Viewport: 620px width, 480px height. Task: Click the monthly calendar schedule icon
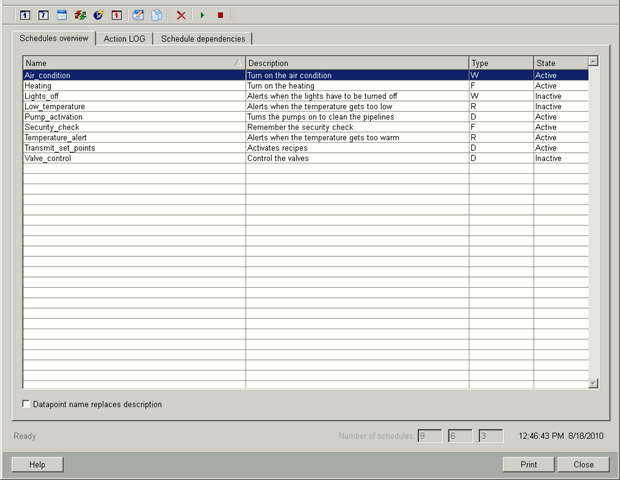[61, 15]
